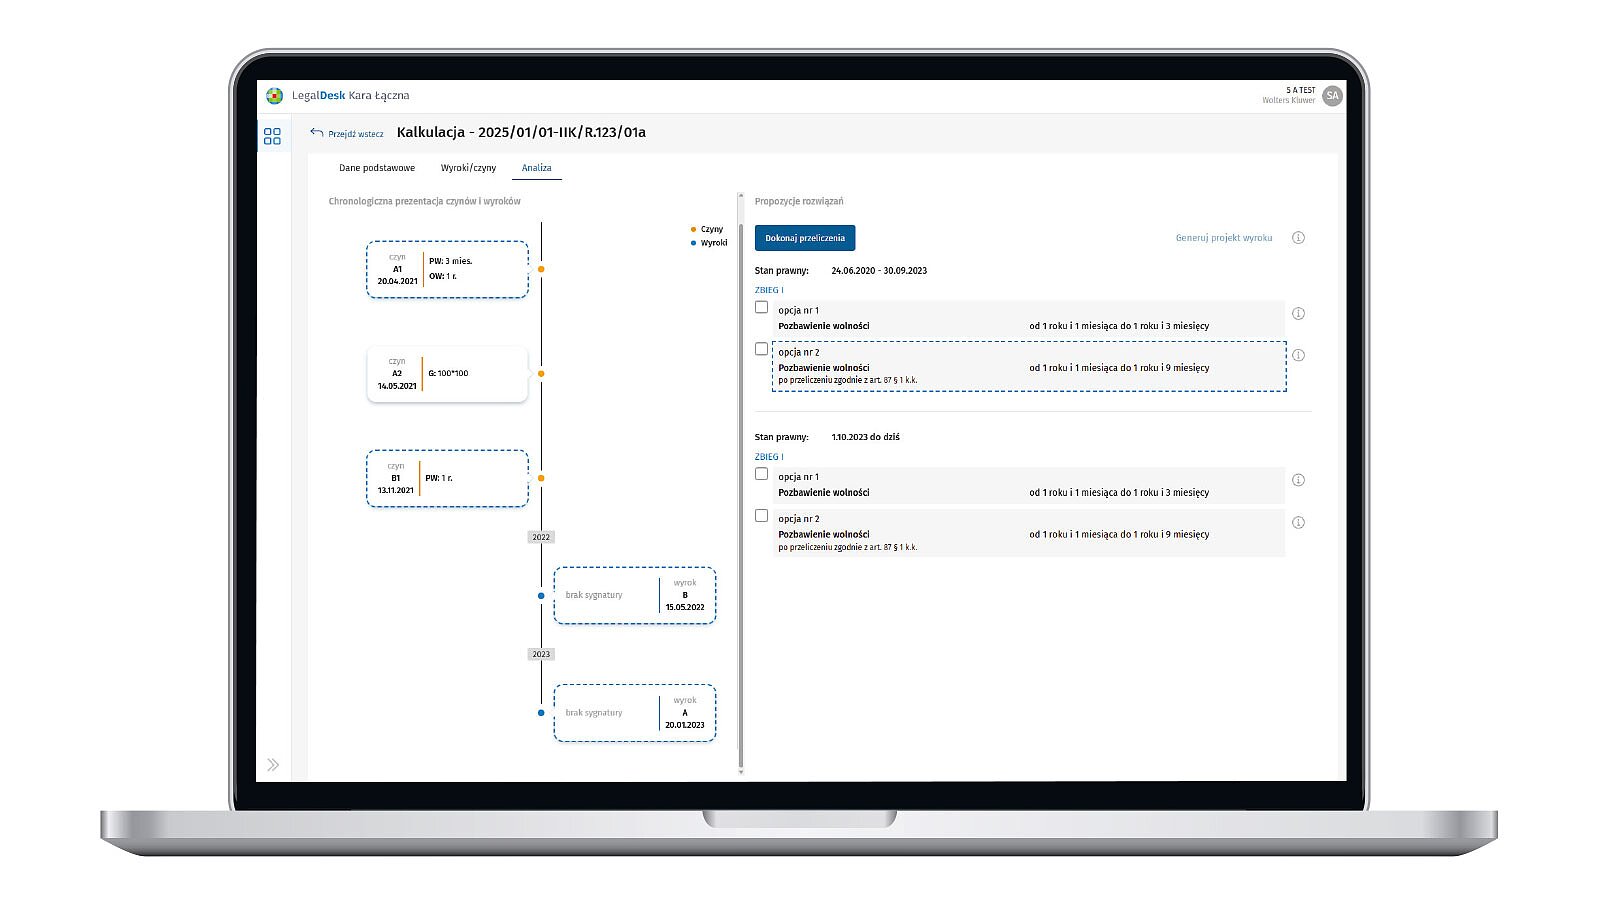This screenshot has width=1600, height=900.
Task: Open the Wyroki/czyny tab
Action: click(x=468, y=168)
